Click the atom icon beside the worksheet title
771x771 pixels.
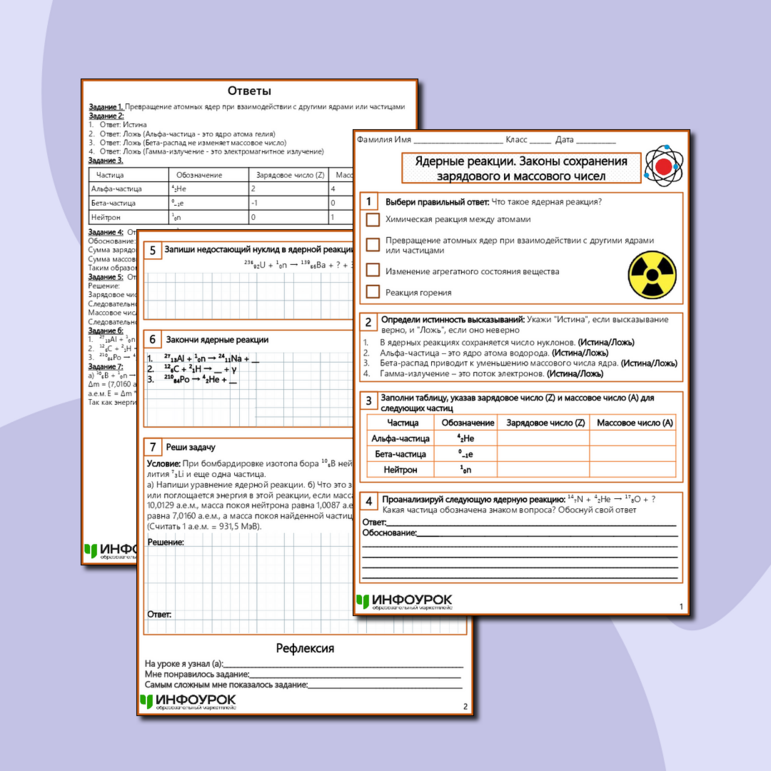tap(659, 166)
